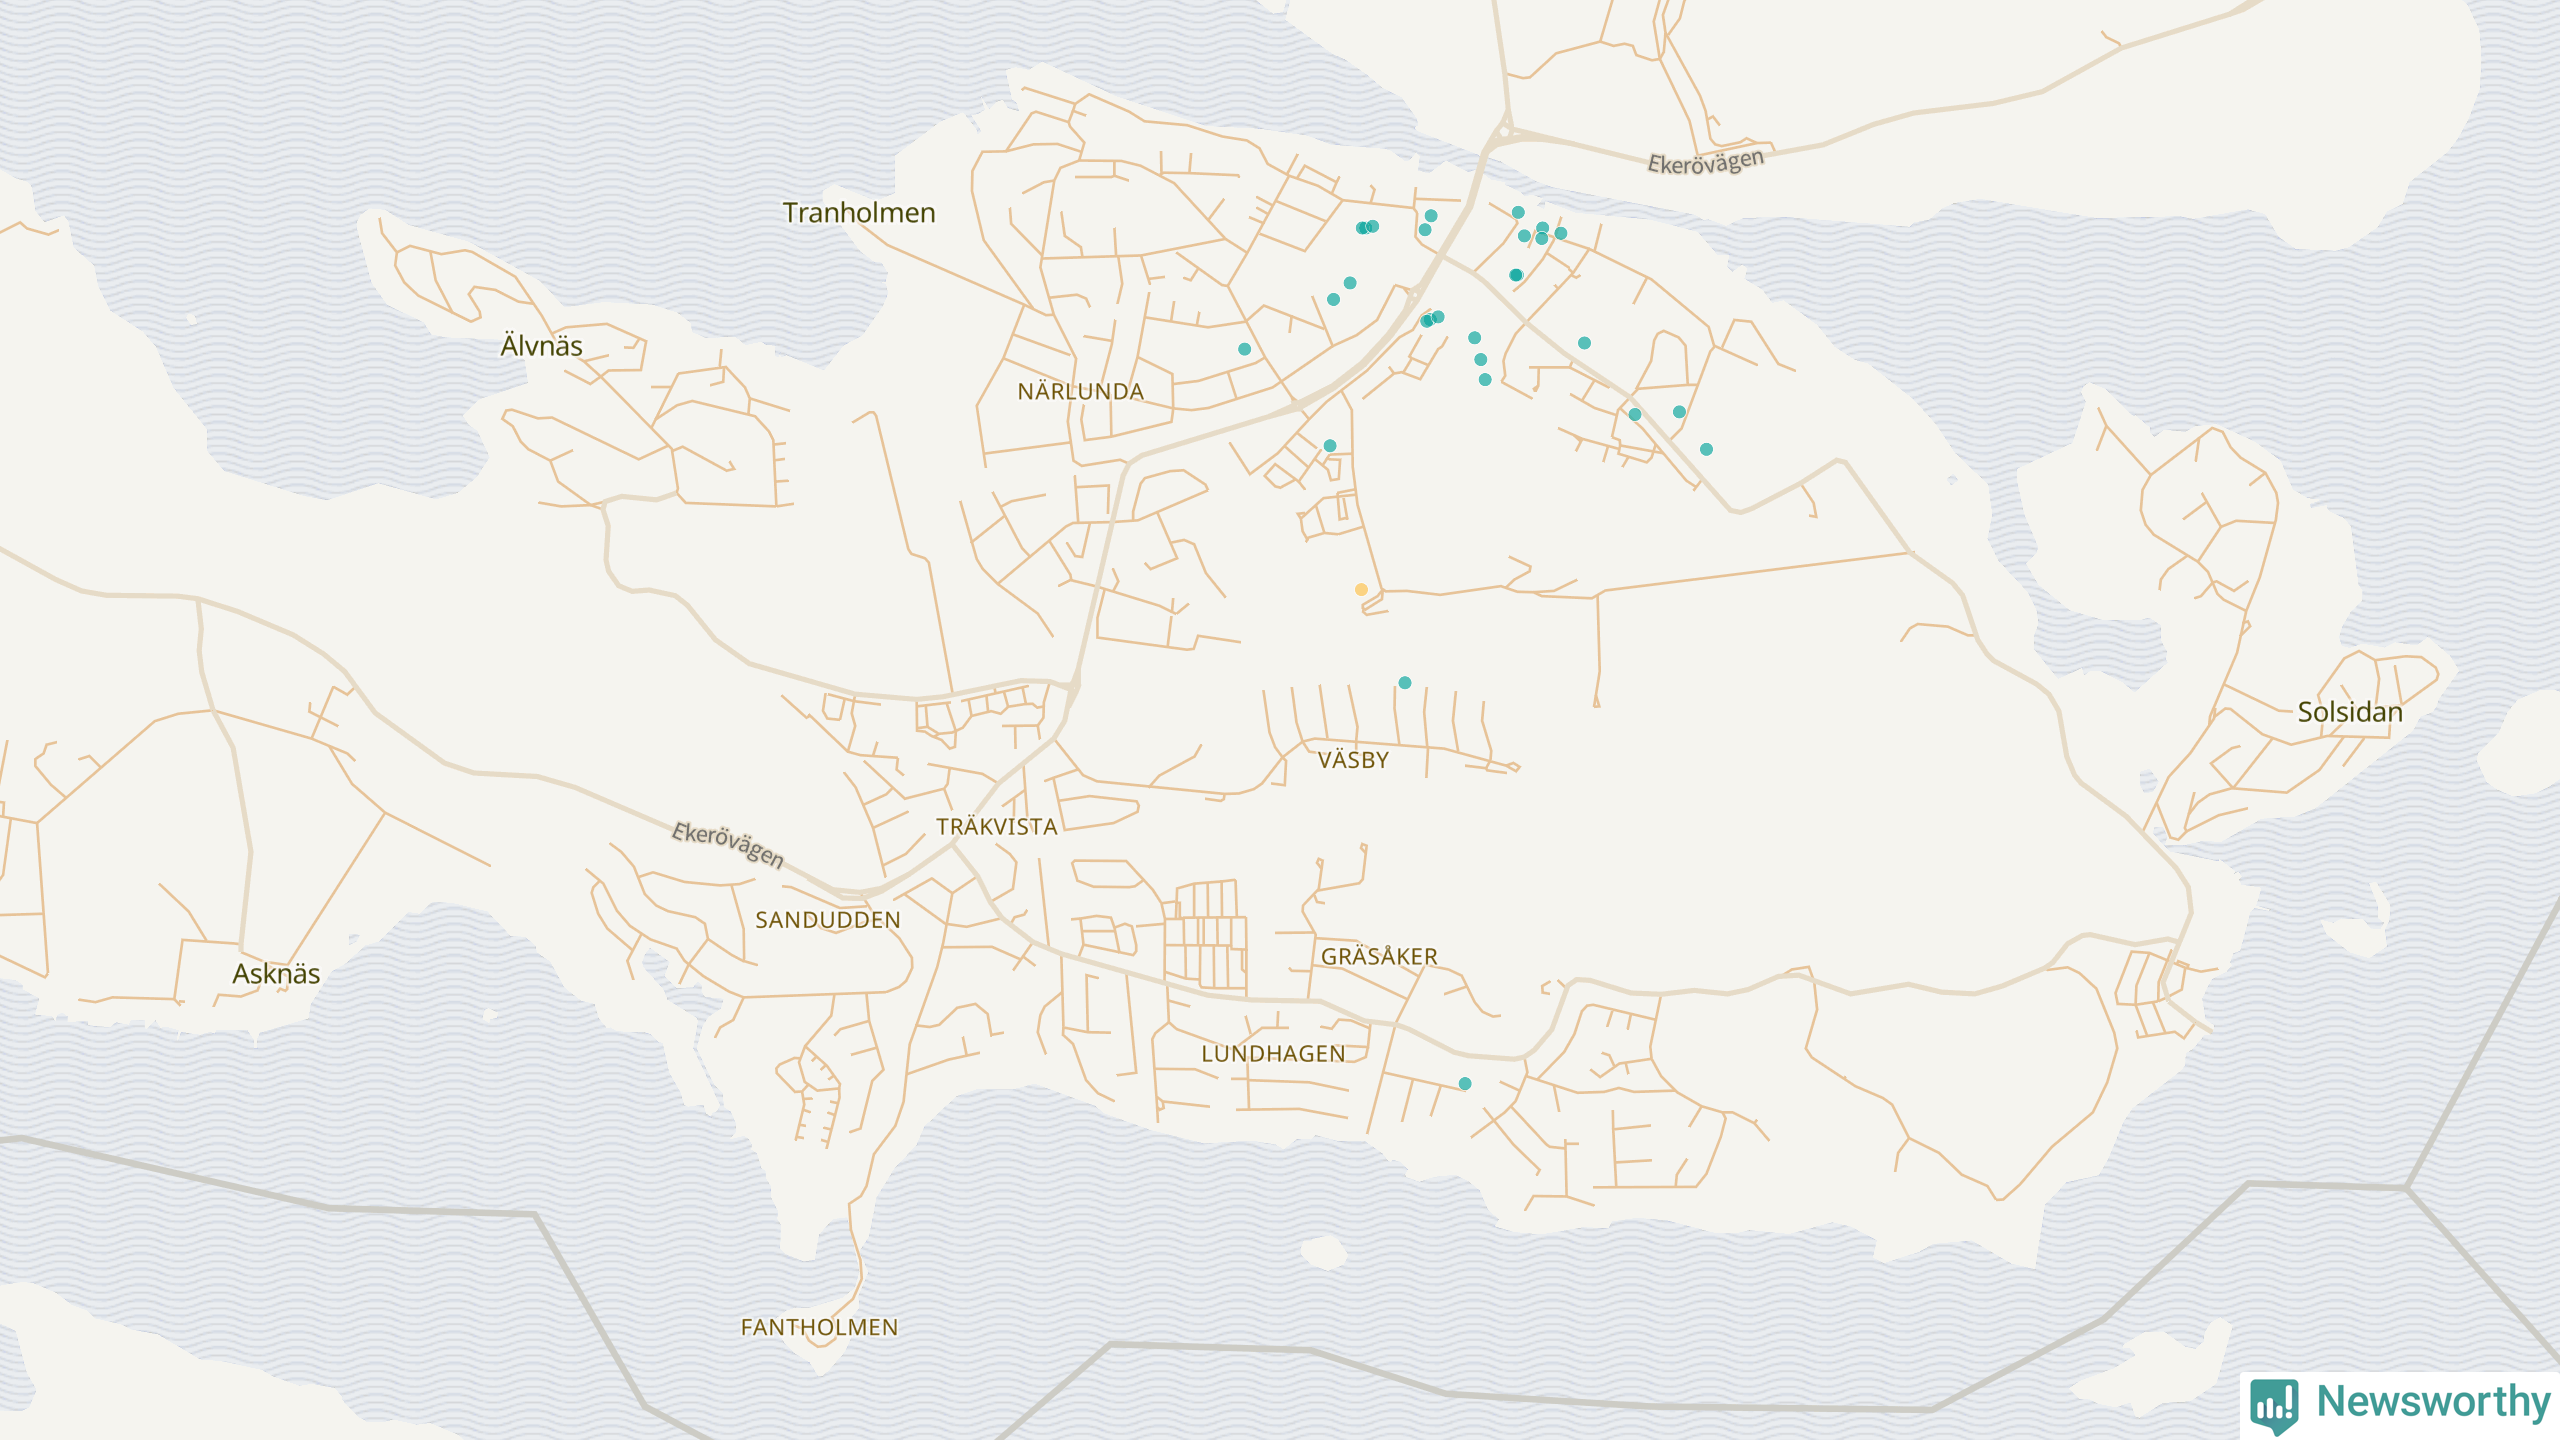Click the Asknäs place label
Viewport: 2560px width, 1440px height.
276,974
